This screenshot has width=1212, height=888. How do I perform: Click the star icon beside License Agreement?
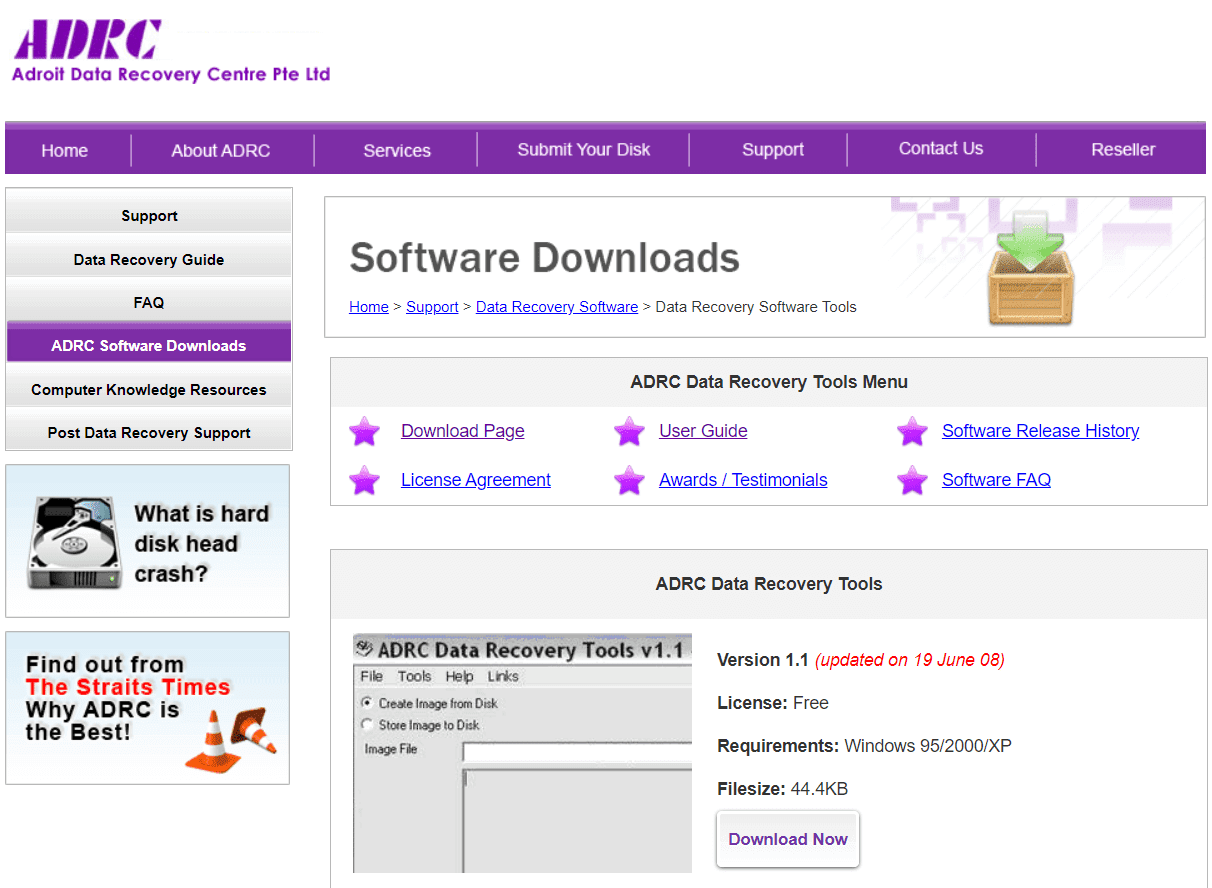pos(365,481)
